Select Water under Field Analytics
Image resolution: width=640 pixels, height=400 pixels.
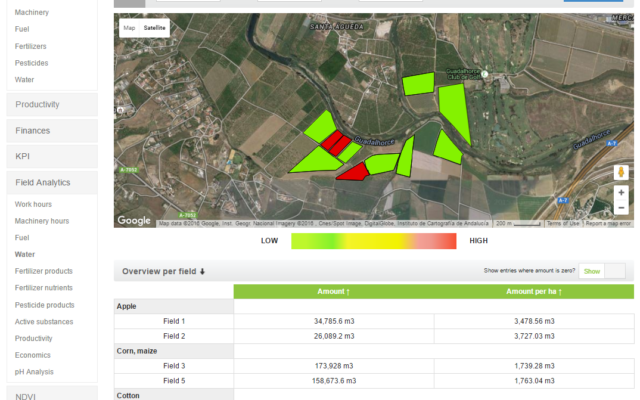tap(25, 254)
